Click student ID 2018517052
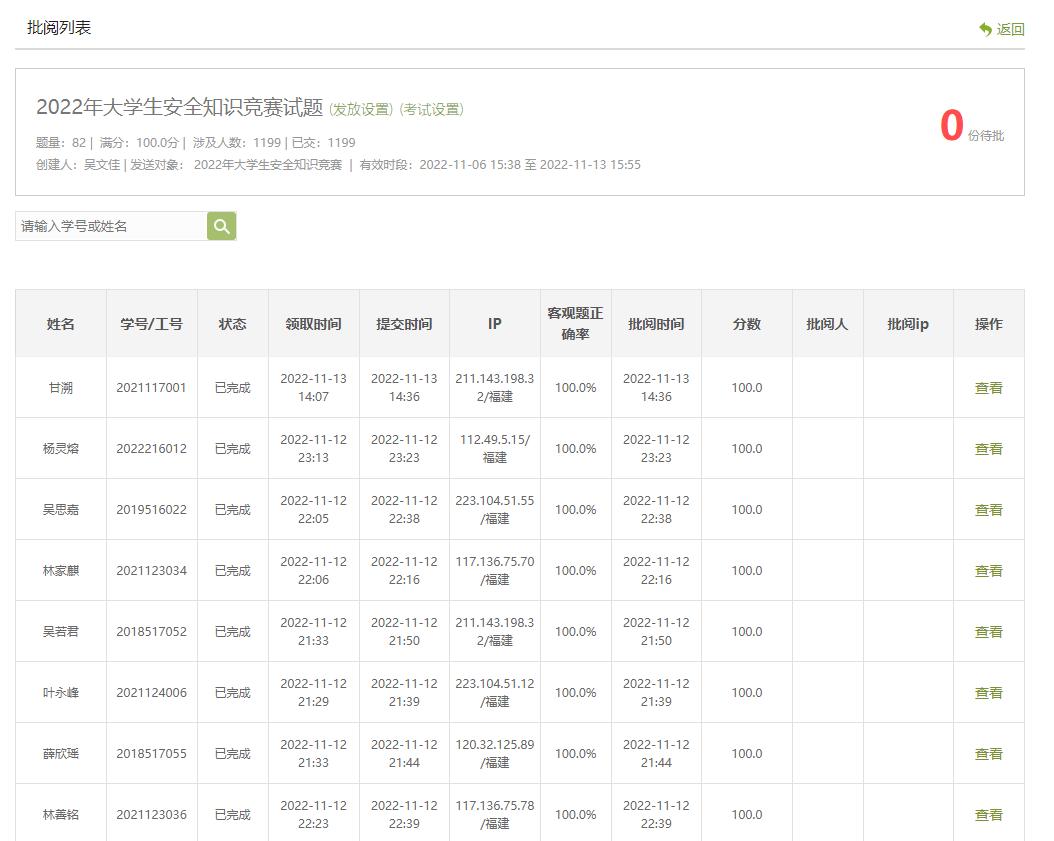1054x841 pixels. (x=151, y=632)
